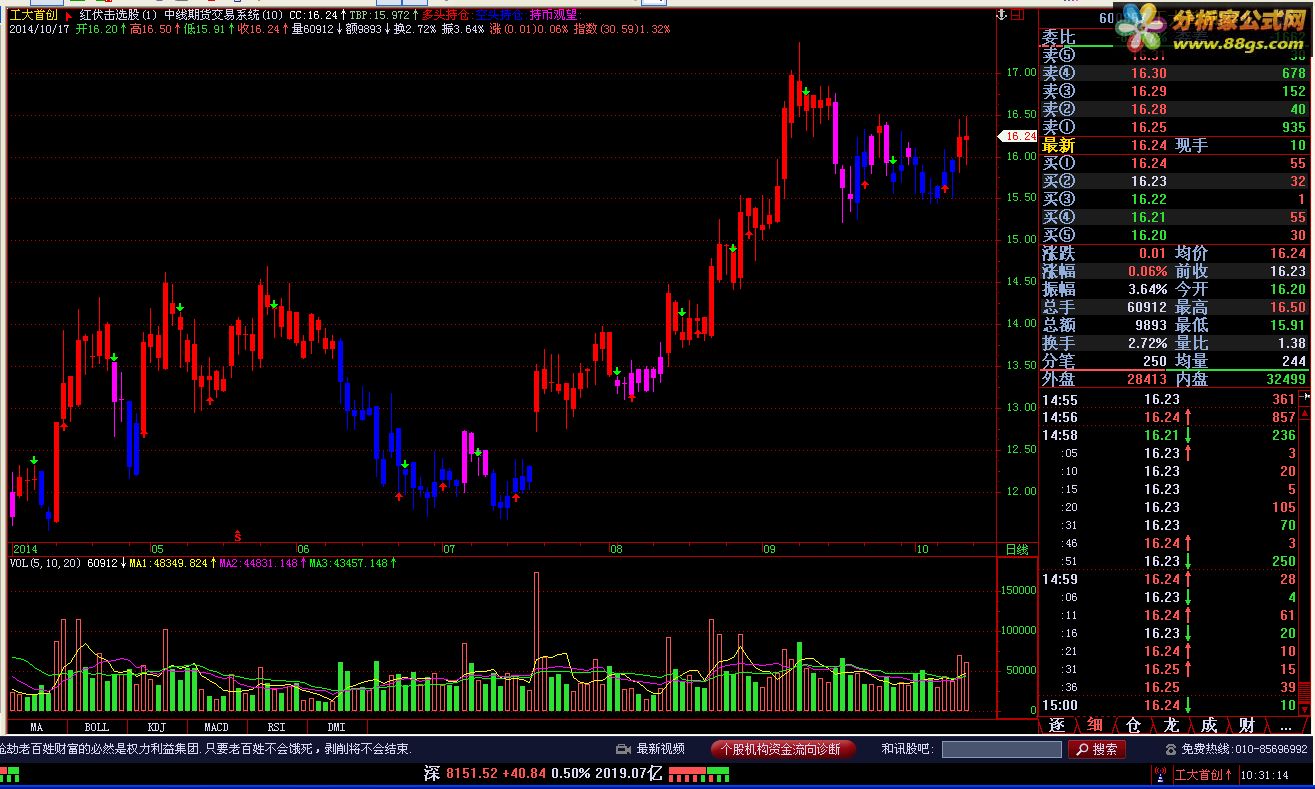Select the 细 tab in quote panel
1315x789 pixels.
[x=1095, y=725]
